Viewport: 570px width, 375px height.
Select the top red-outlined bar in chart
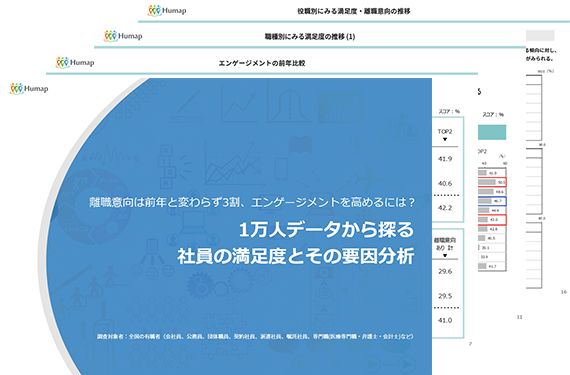(492, 182)
